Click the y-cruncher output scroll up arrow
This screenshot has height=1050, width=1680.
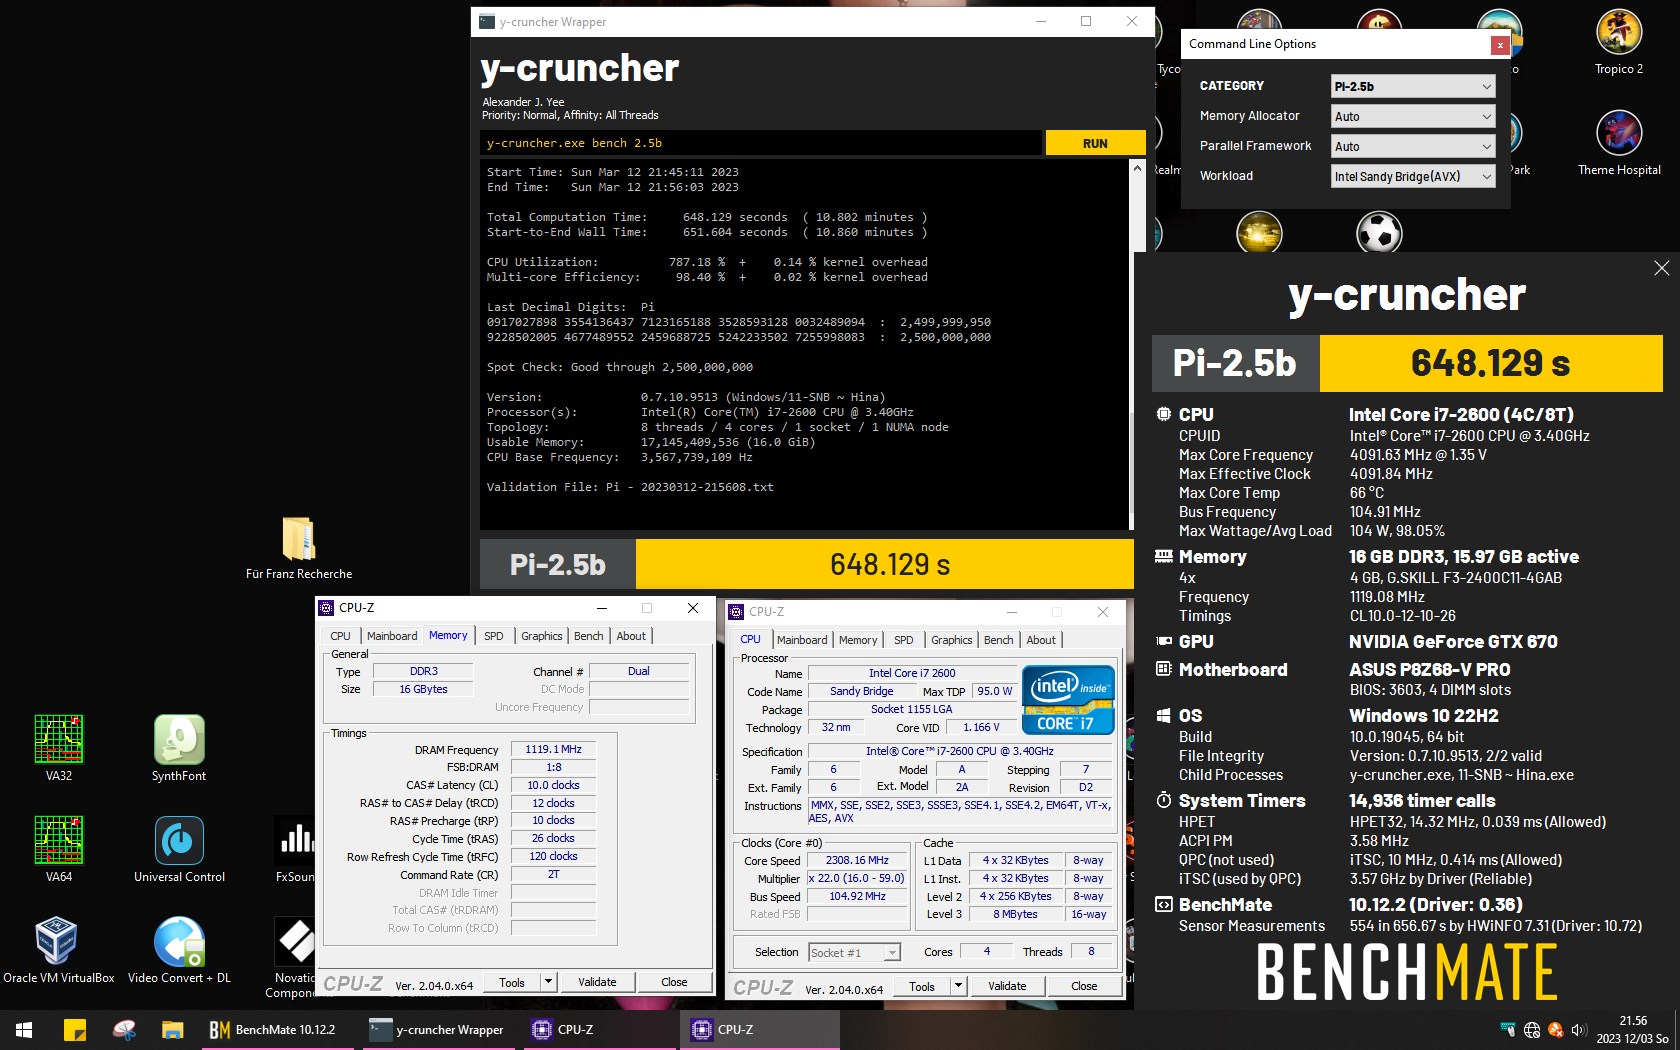click(x=1136, y=169)
